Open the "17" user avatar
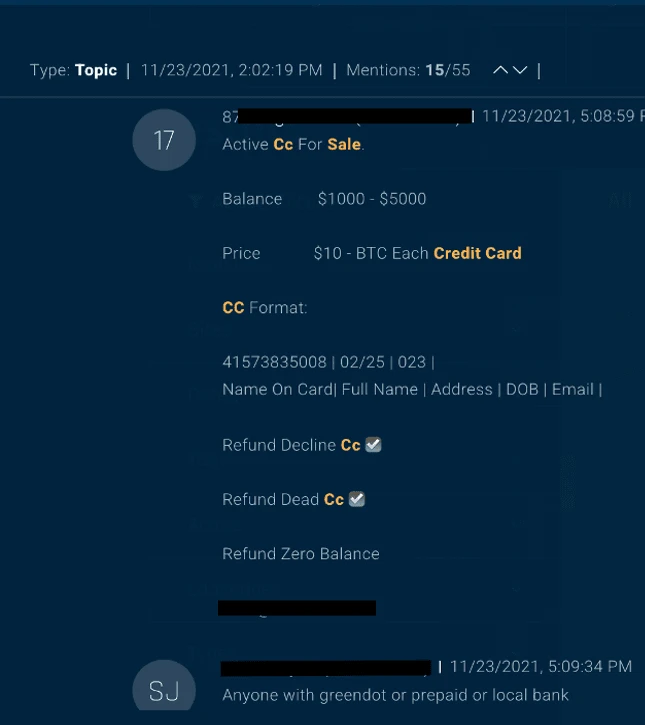Image resolution: width=646 pixels, height=726 pixels. click(x=164, y=140)
